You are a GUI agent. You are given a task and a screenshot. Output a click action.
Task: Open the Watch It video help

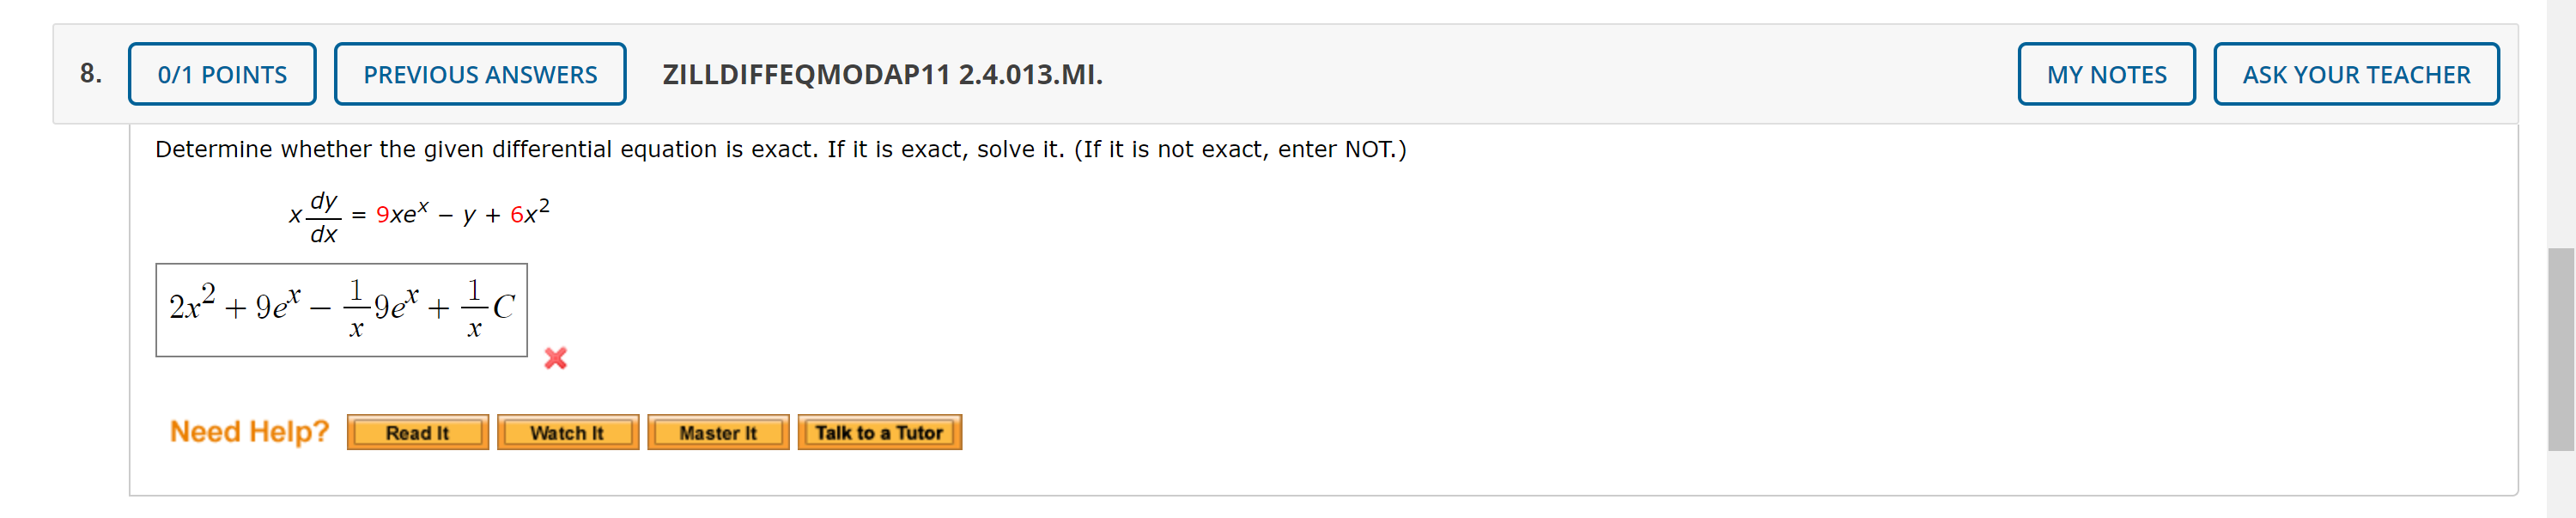(x=567, y=432)
